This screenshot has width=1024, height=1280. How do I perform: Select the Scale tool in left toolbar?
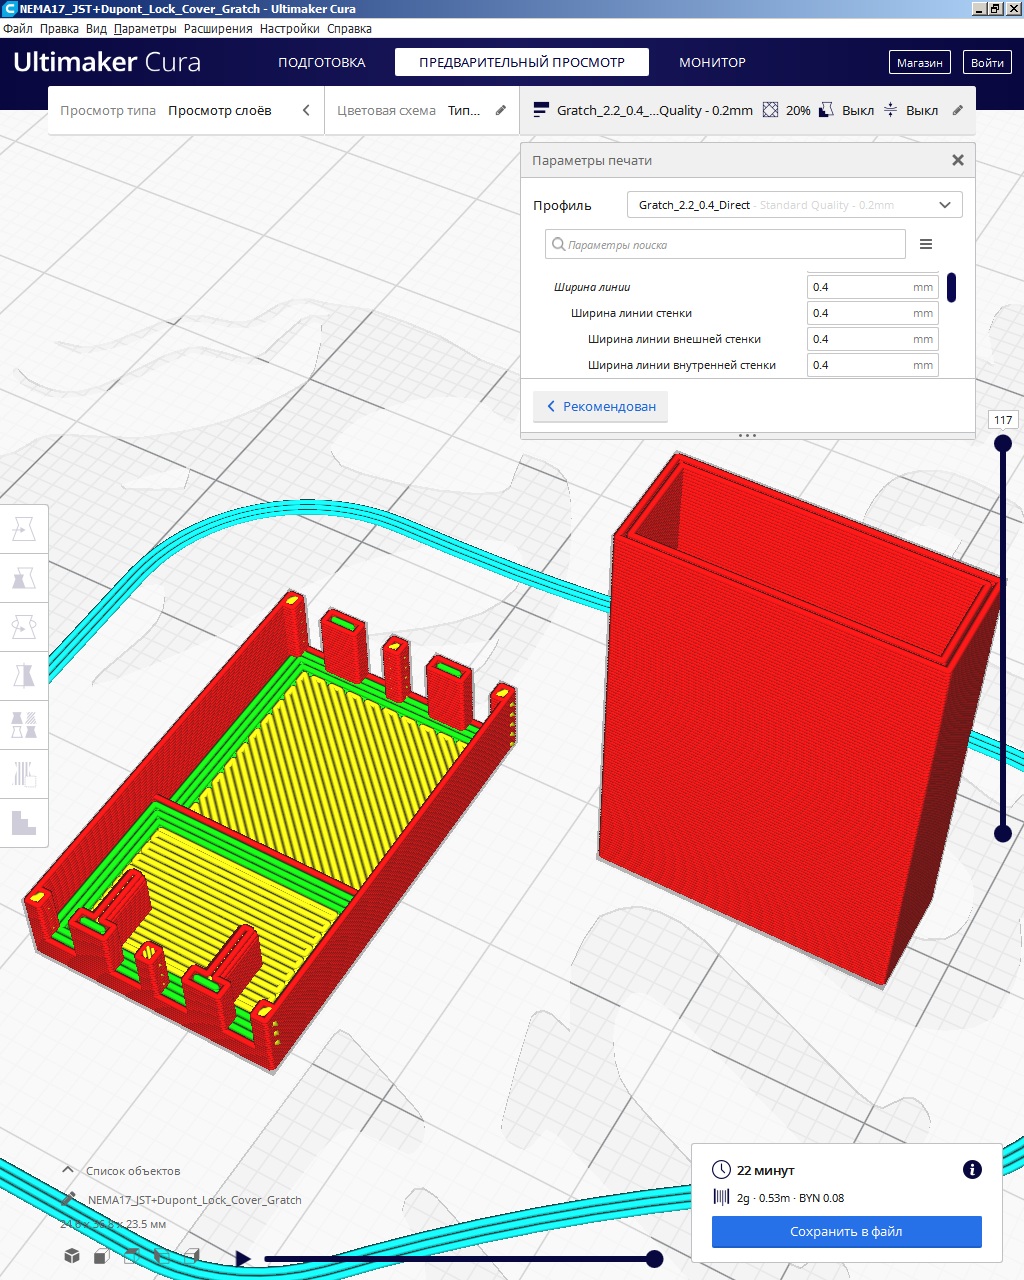click(24, 578)
